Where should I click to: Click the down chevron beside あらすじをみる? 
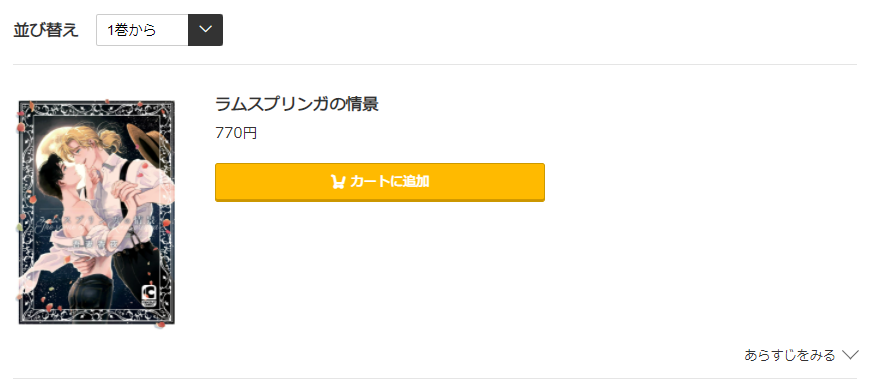(850, 355)
